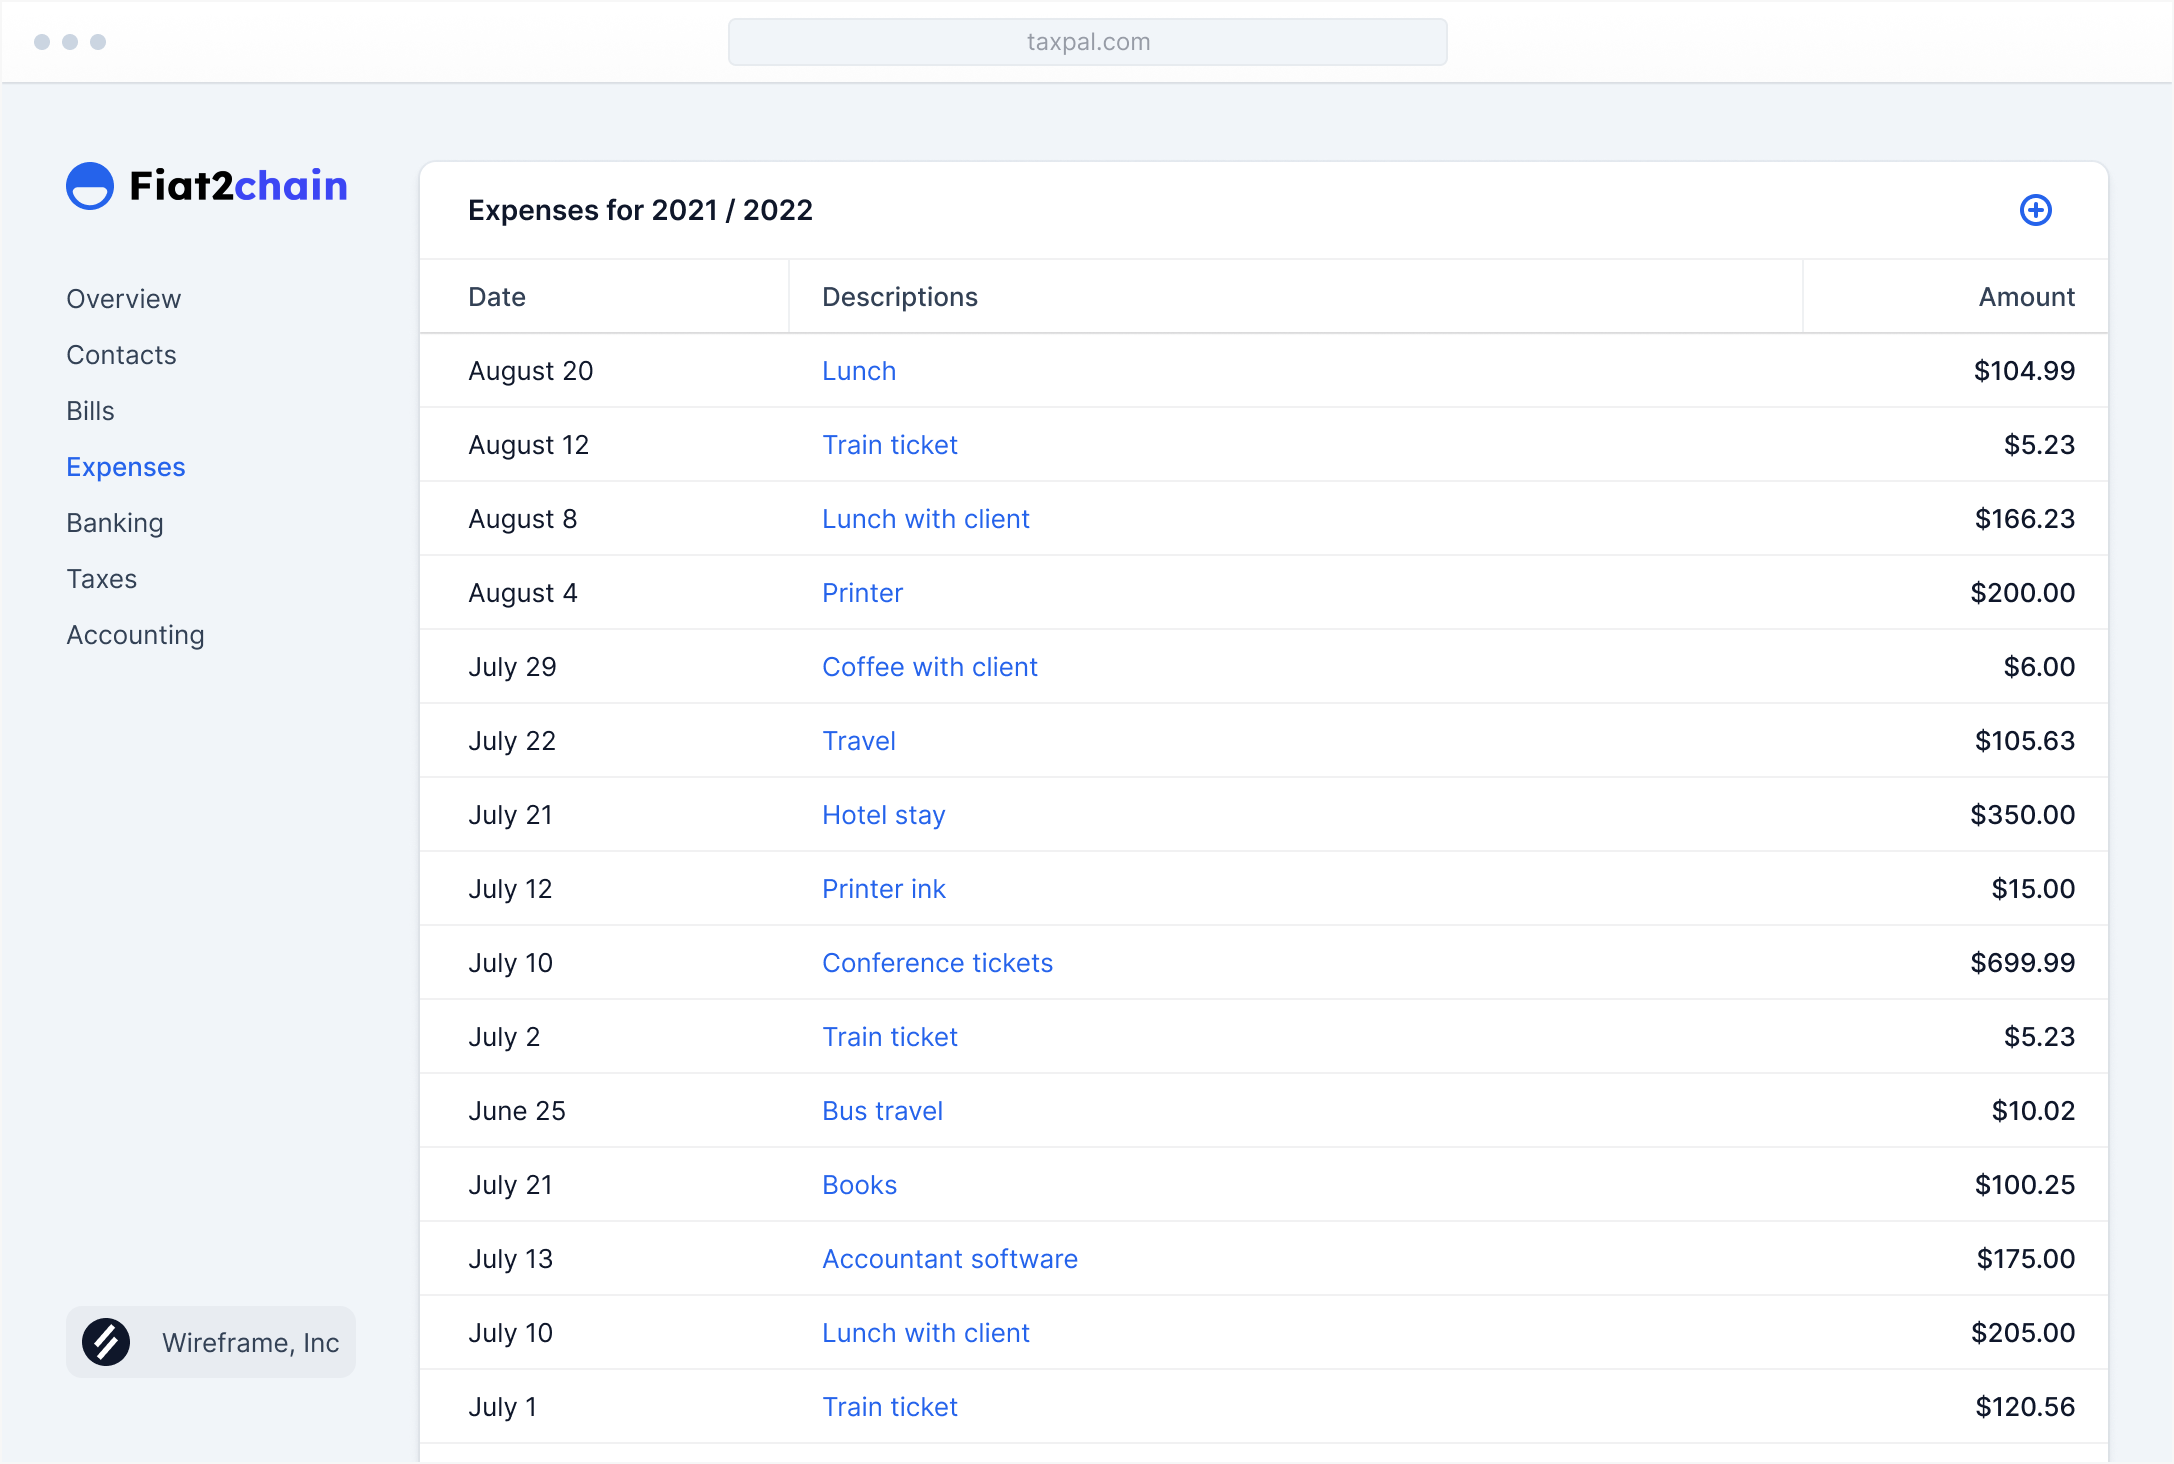Open the $205.00 Lunch with client expense
This screenshot has height=1464, width=2174.
926,1333
